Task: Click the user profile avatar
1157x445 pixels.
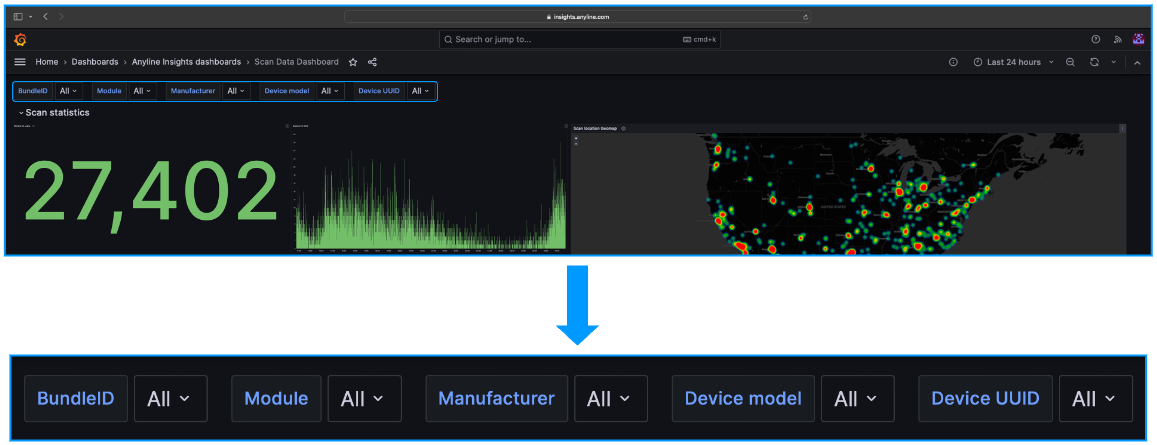Action: point(1138,40)
